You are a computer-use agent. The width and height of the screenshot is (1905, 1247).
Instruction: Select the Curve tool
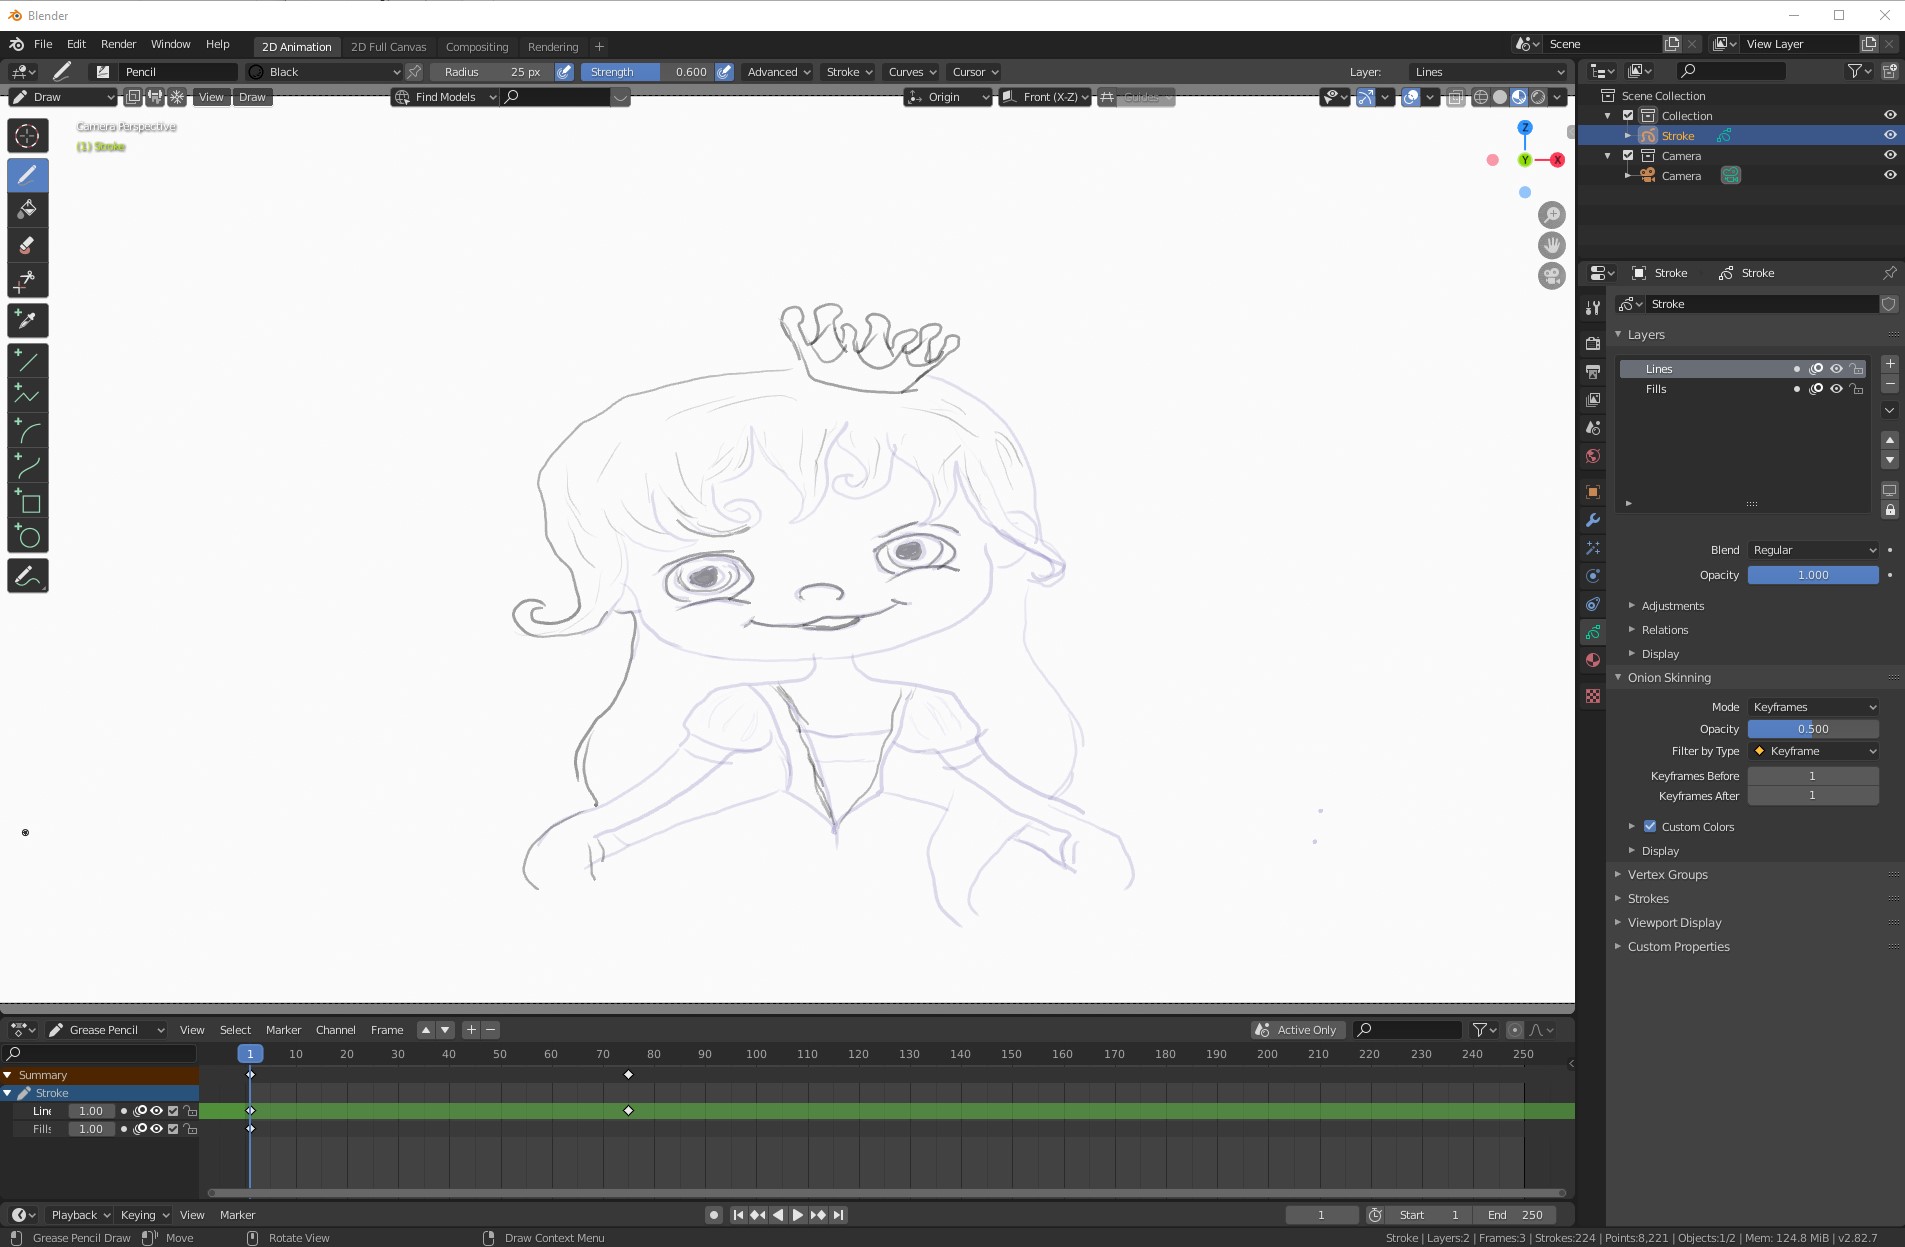(x=28, y=467)
